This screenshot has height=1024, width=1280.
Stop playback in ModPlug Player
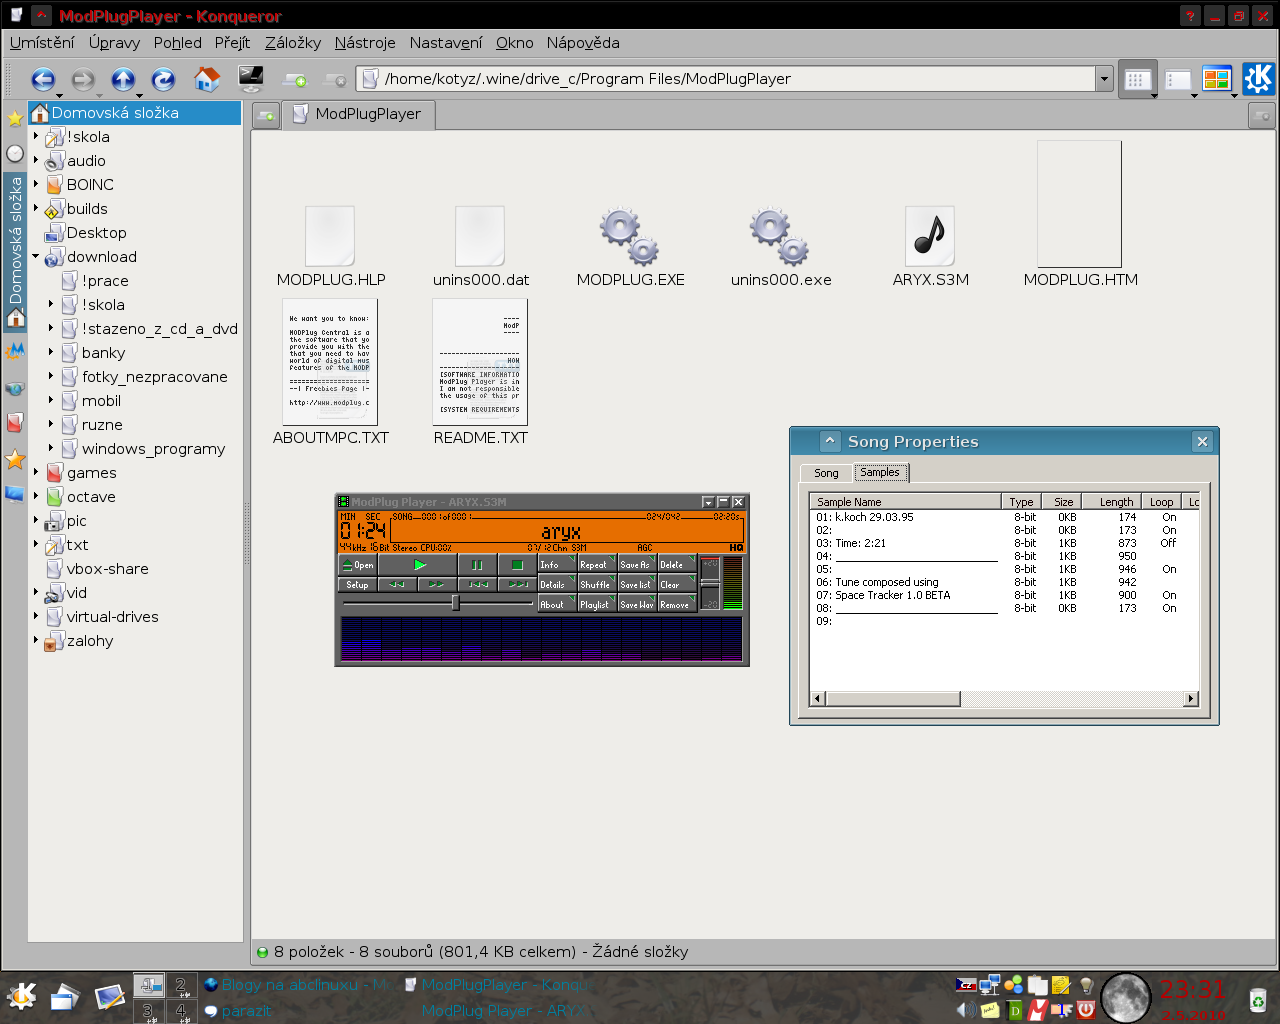point(517,565)
